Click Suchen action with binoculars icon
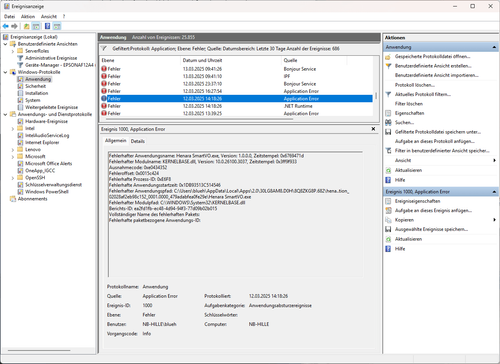This screenshot has width=500, height=364. coord(404,123)
